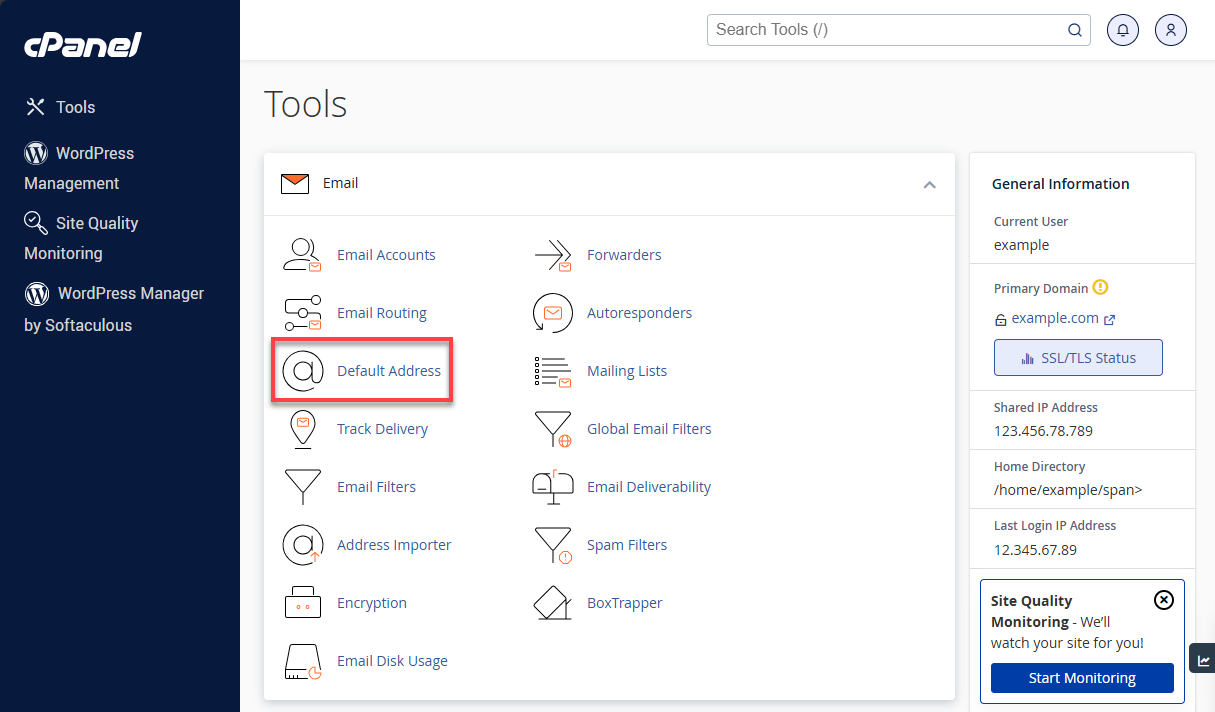Viewport: 1215px width, 712px height.
Task: Select the Autoresponders envelope icon
Action: pos(553,313)
